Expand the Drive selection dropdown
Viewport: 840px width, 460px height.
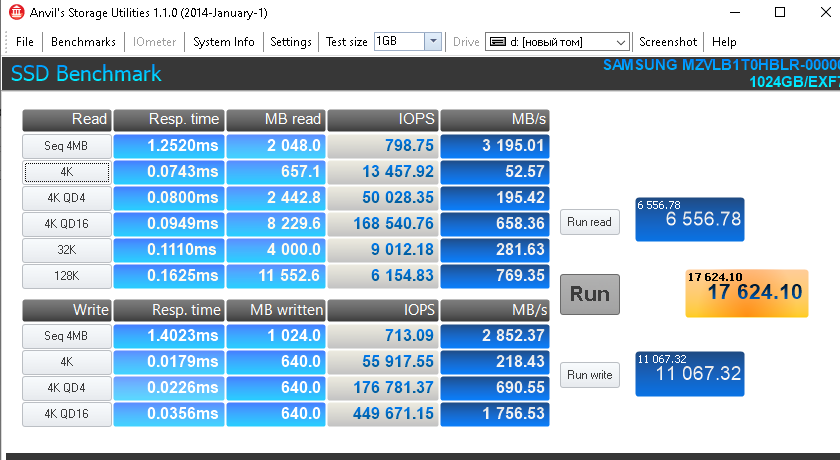[620, 42]
